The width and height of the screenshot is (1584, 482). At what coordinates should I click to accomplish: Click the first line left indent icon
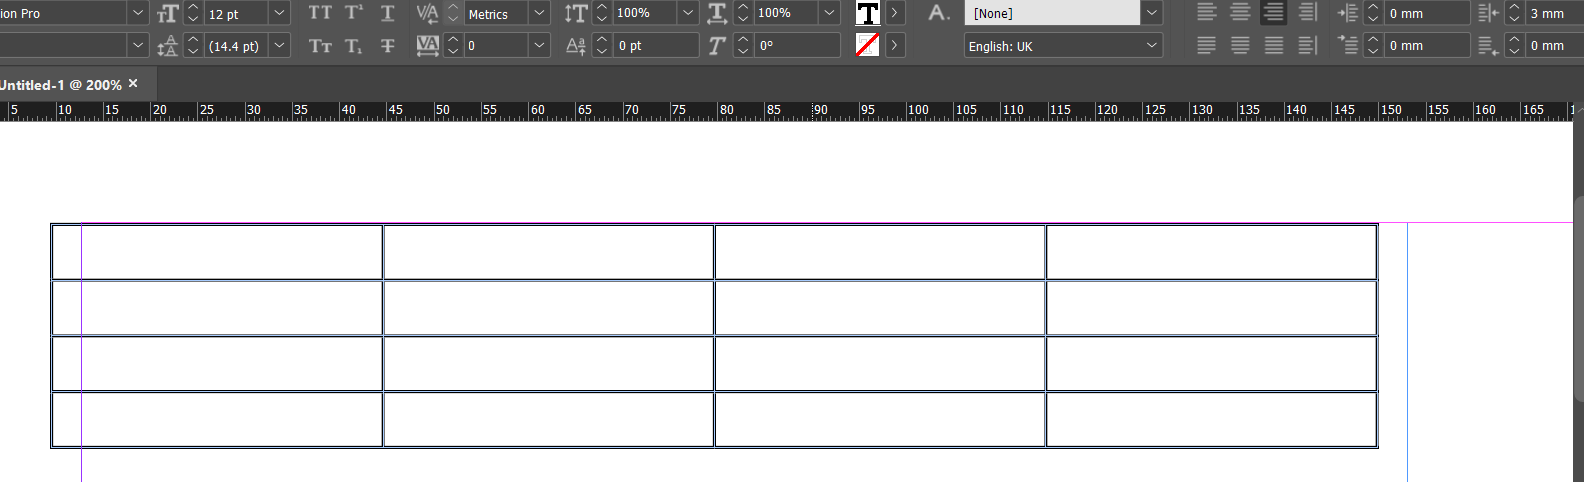[1347, 46]
